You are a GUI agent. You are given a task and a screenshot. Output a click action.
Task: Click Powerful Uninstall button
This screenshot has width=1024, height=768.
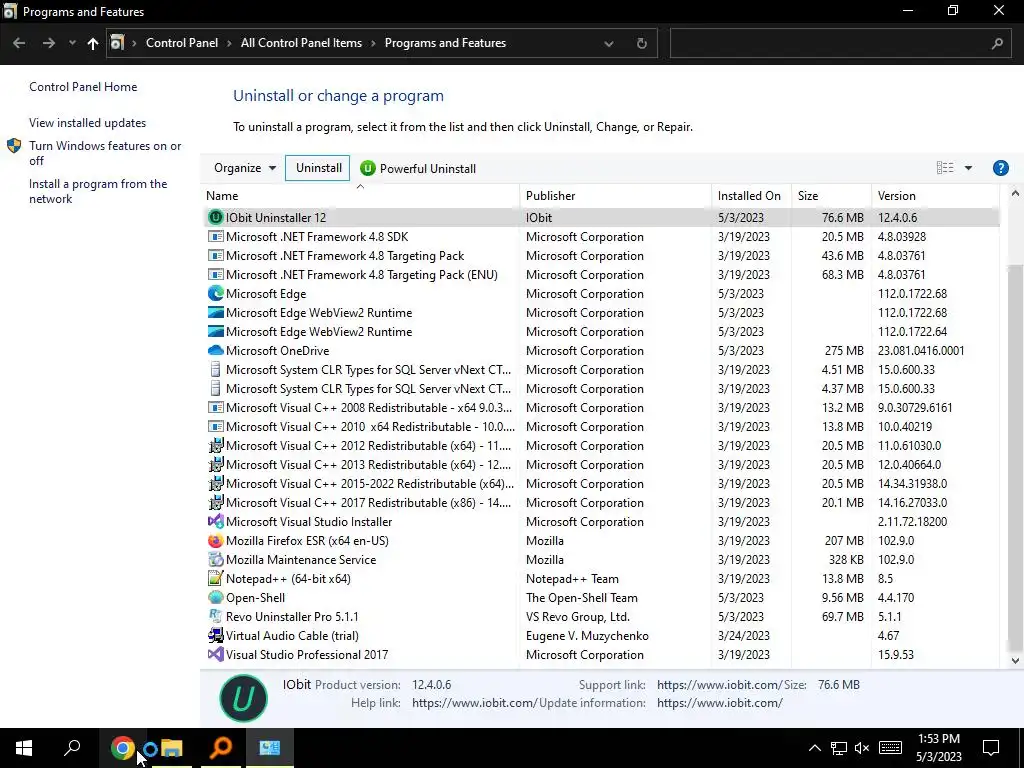[x=418, y=168]
